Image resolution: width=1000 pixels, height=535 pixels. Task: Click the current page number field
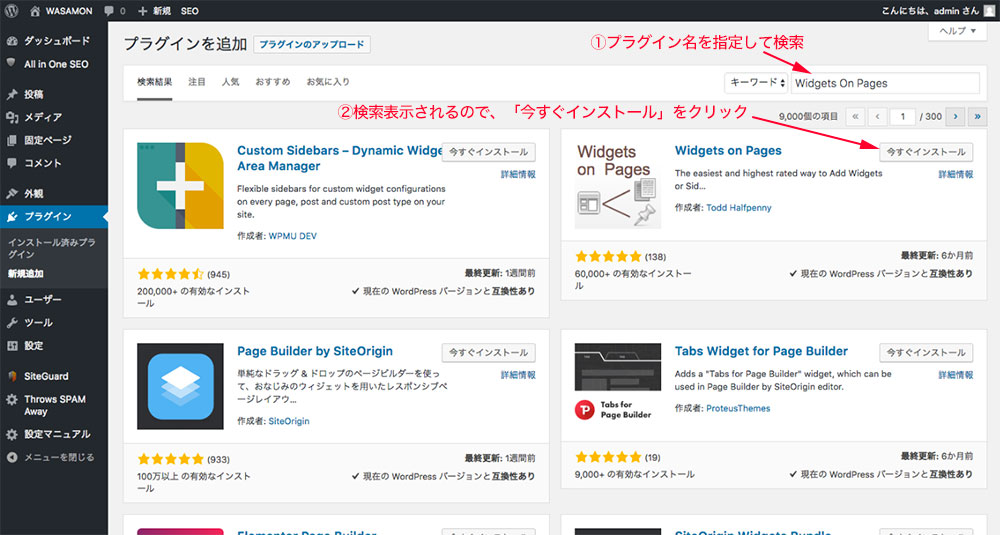click(902, 117)
